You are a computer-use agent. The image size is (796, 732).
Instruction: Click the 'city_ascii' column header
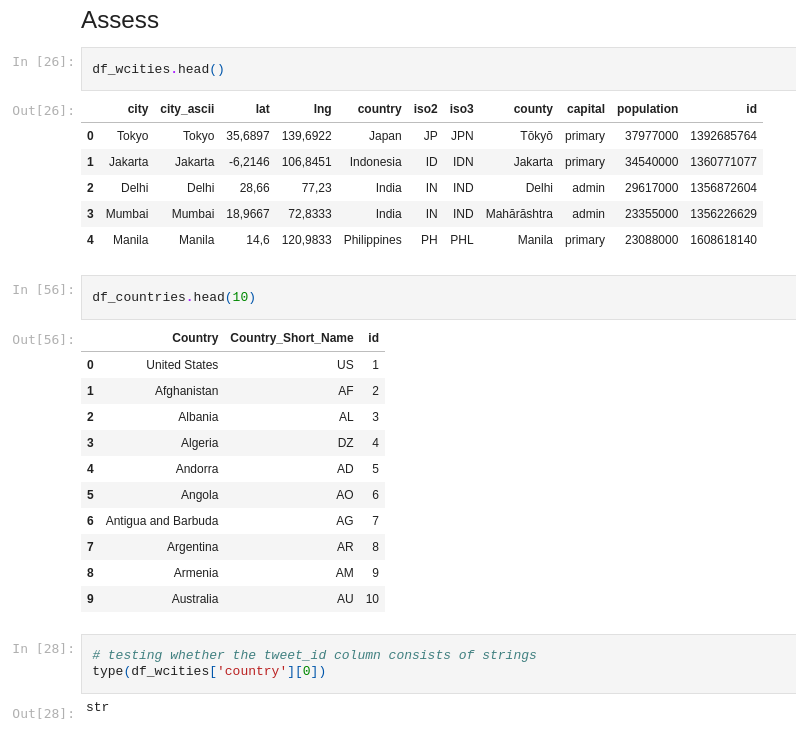(x=187, y=109)
